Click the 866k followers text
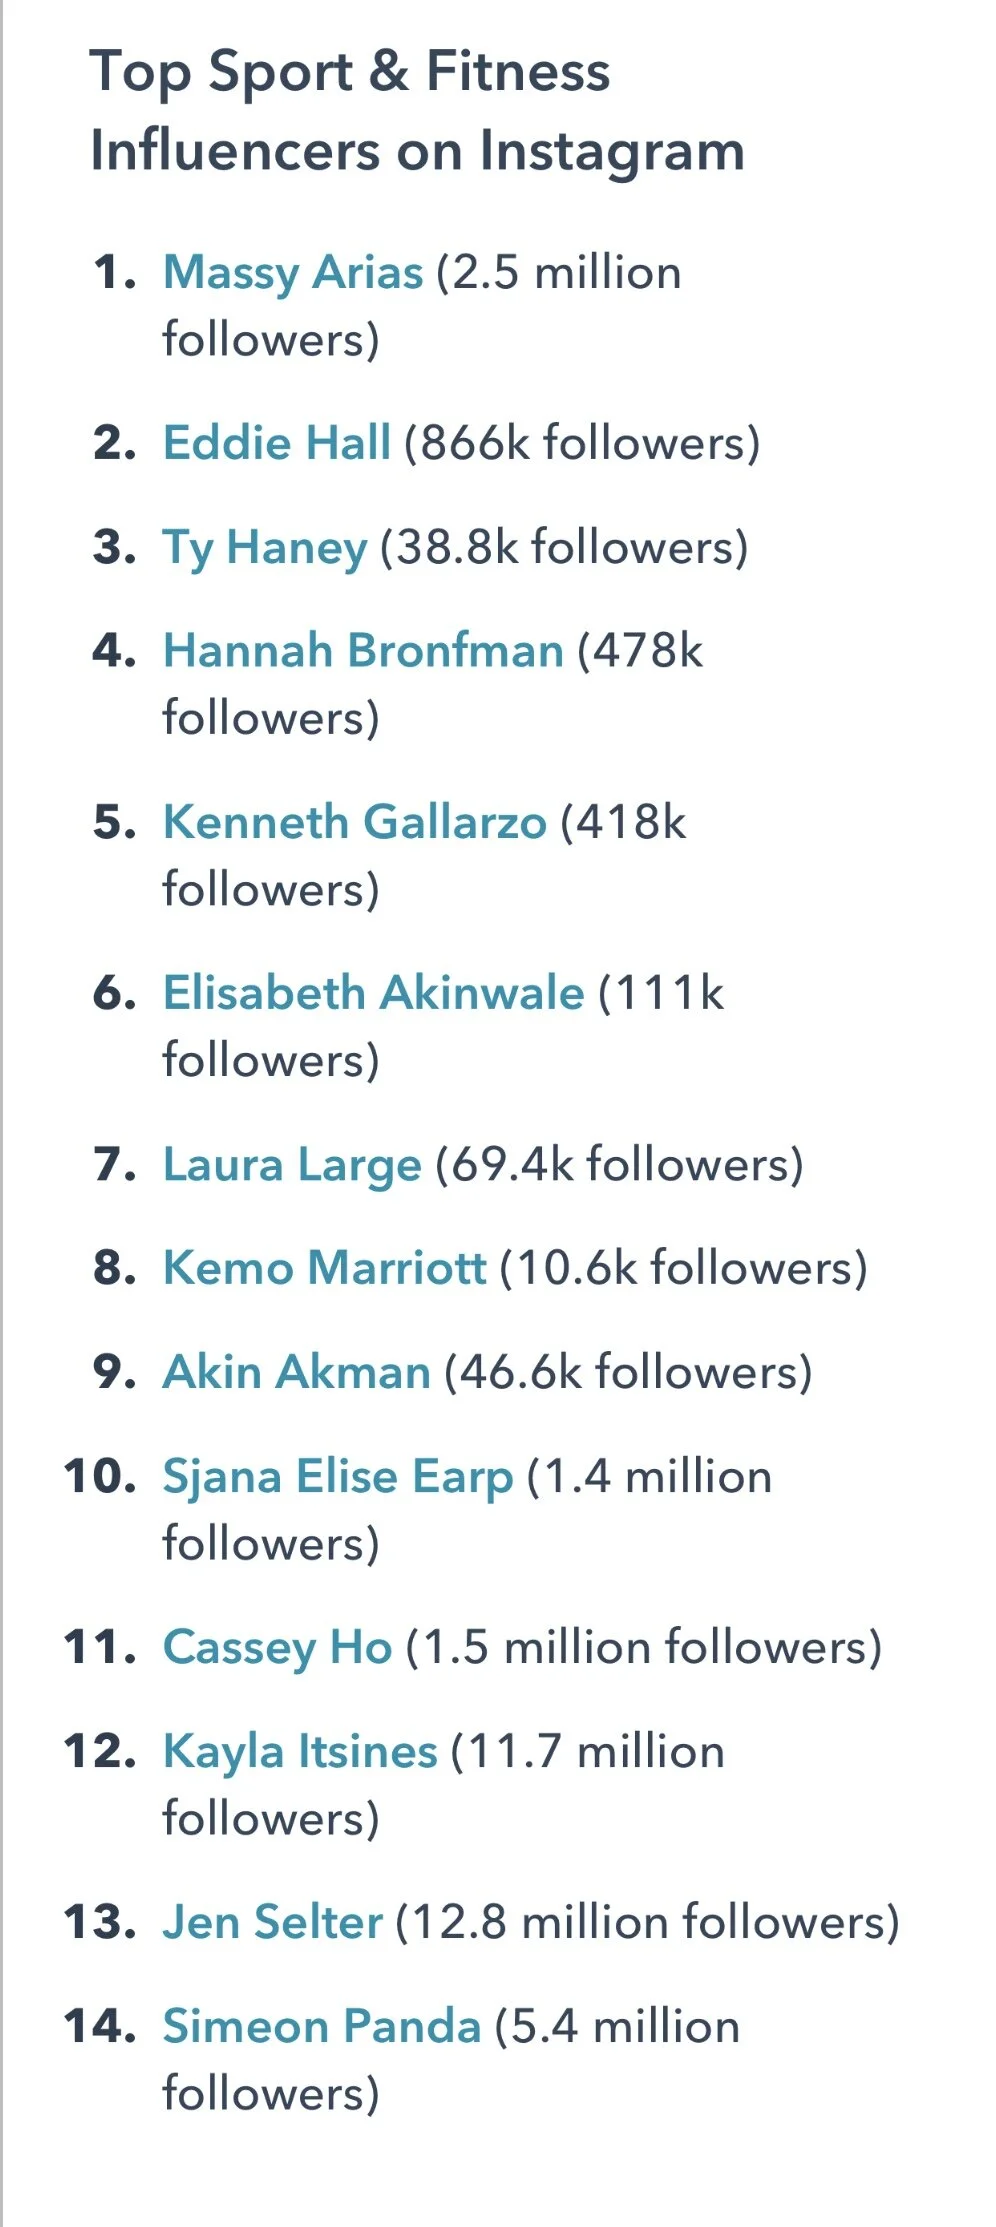Screen dimensions: 996x2227 click(582, 444)
